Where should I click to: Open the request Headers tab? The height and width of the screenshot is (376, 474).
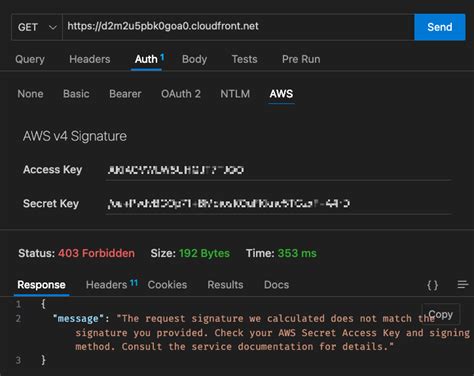point(90,59)
